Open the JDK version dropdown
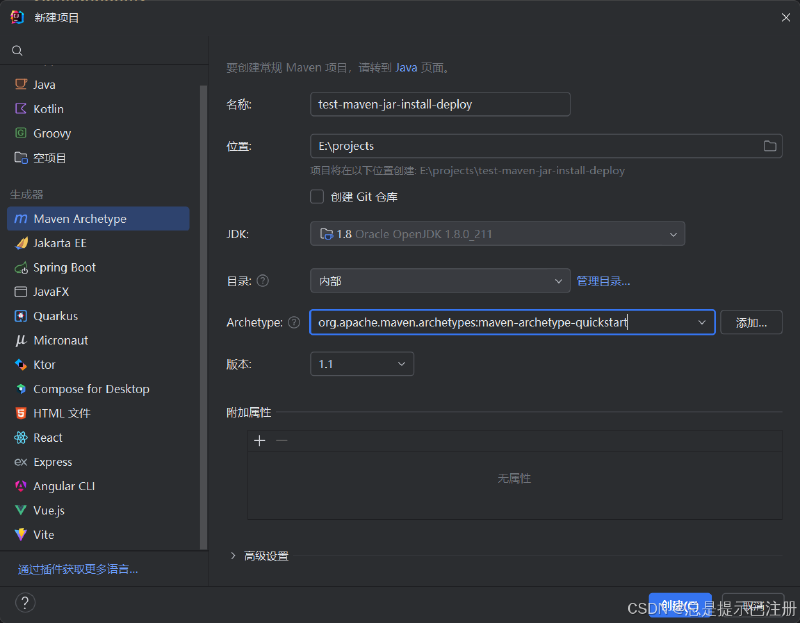The image size is (800, 623). point(497,234)
